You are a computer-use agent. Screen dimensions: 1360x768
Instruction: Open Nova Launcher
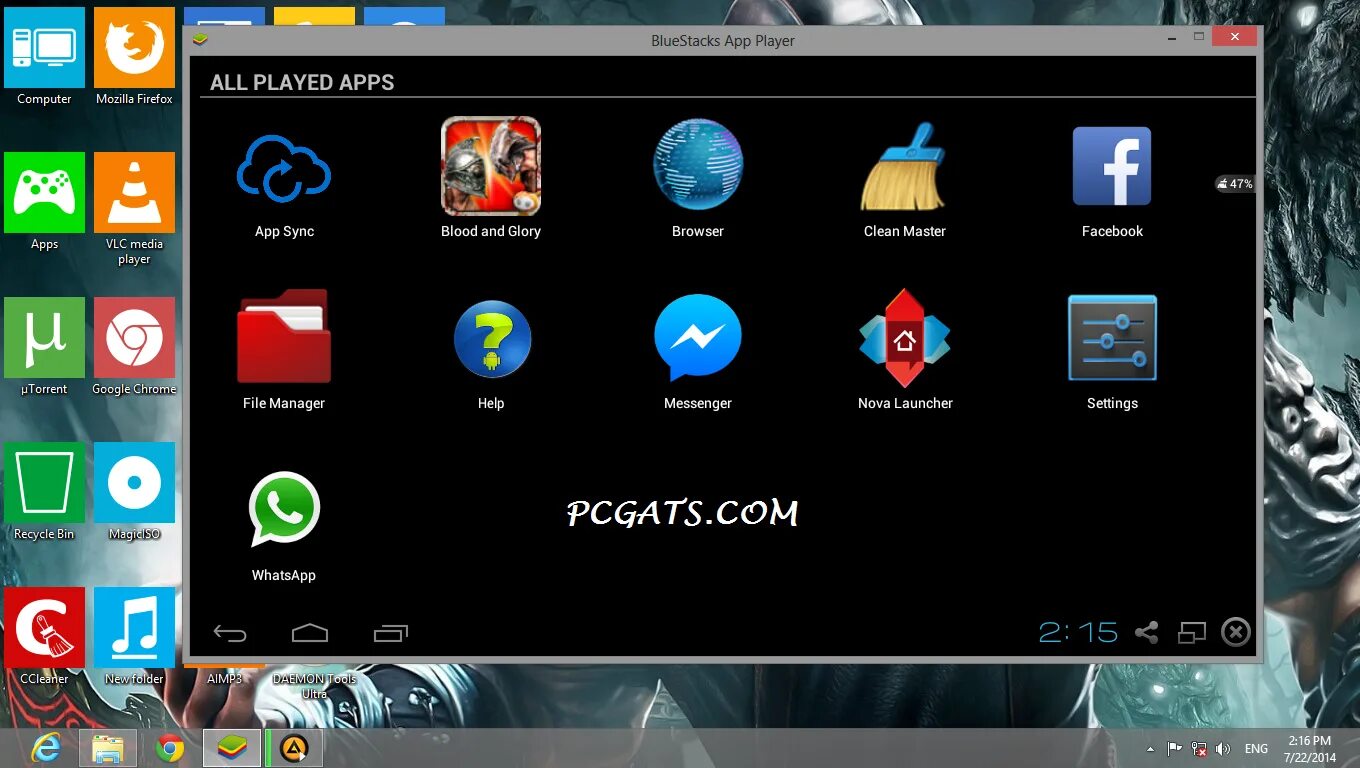click(x=904, y=338)
